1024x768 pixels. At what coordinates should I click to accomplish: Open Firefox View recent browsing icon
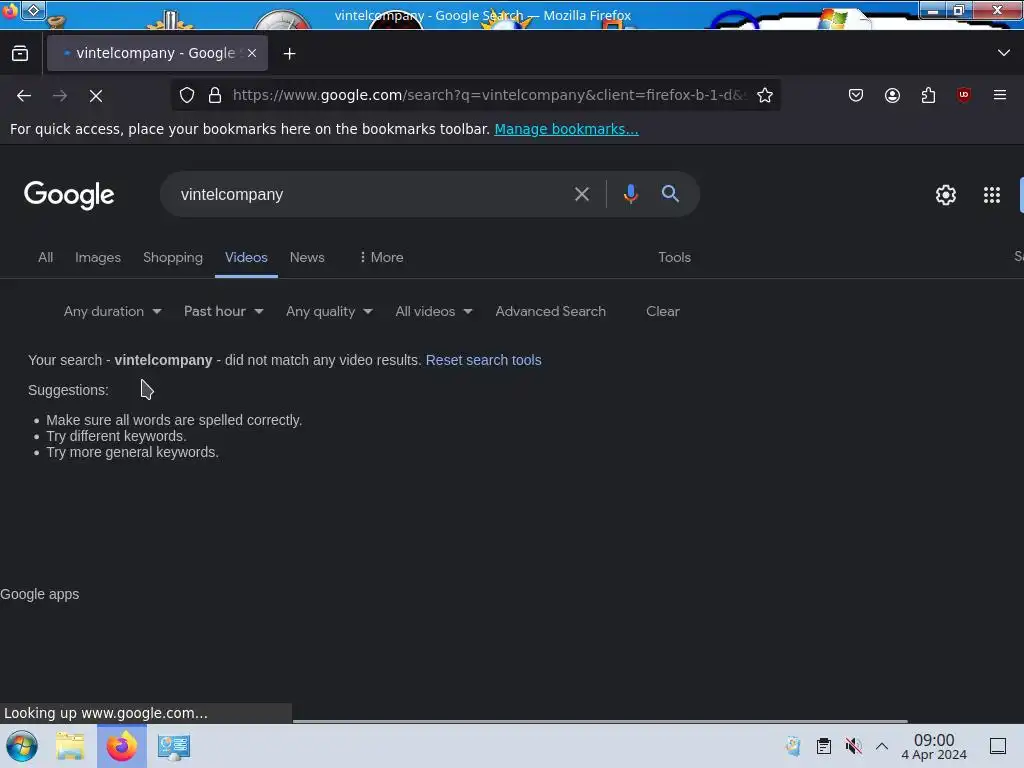[20, 54]
